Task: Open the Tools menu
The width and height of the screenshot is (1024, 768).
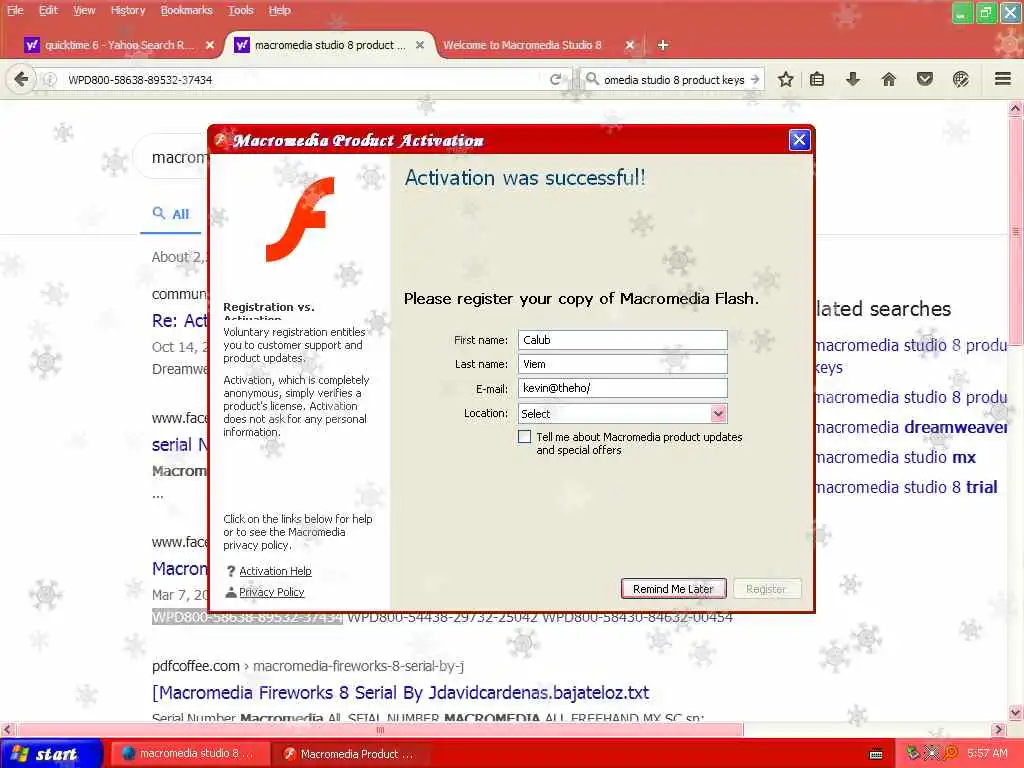Action: pos(241,10)
